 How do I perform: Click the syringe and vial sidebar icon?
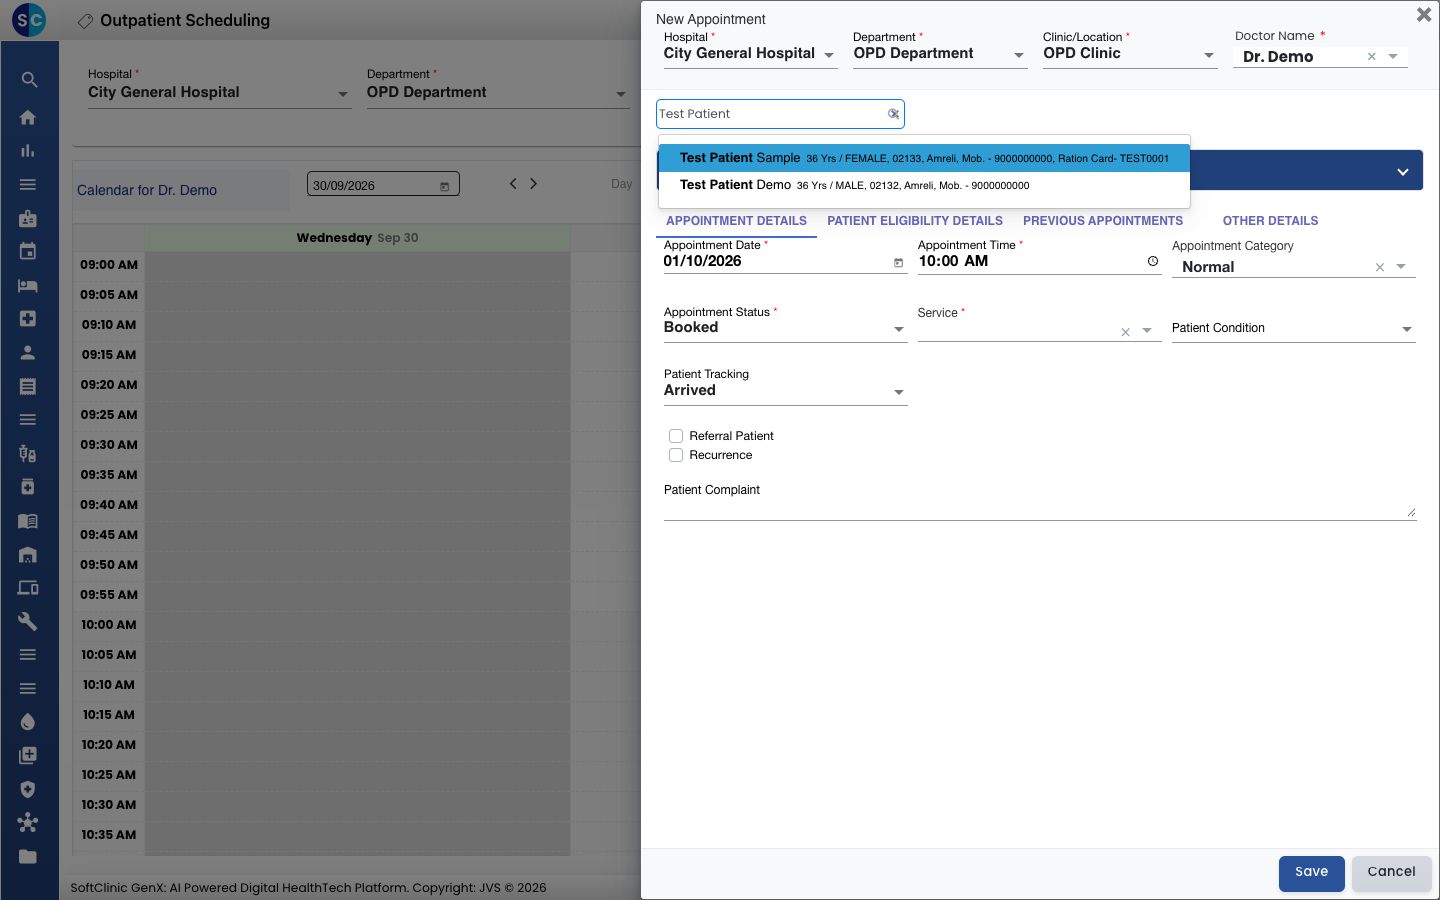(x=28, y=453)
